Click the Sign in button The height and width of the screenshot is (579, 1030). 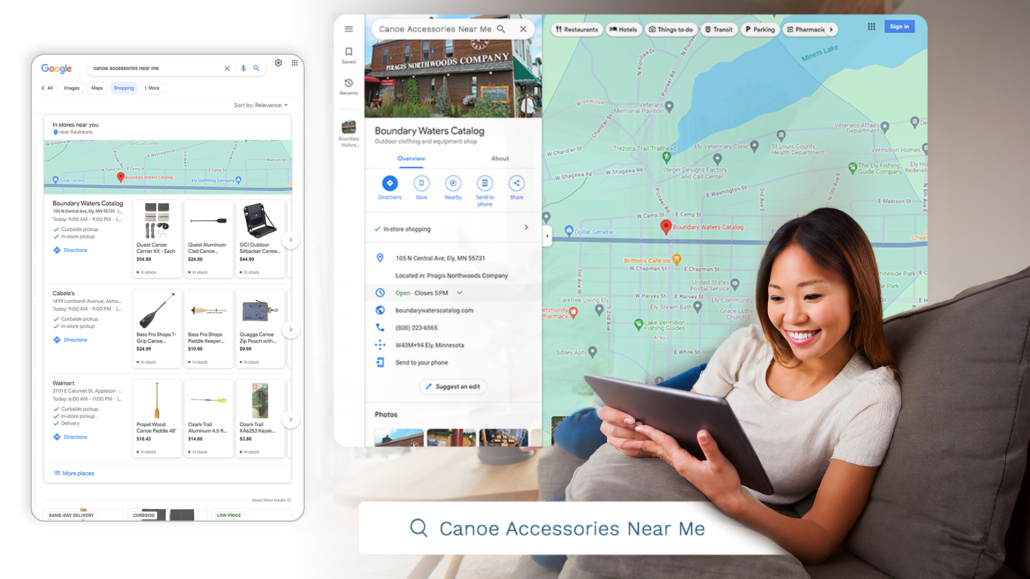(x=899, y=27)
